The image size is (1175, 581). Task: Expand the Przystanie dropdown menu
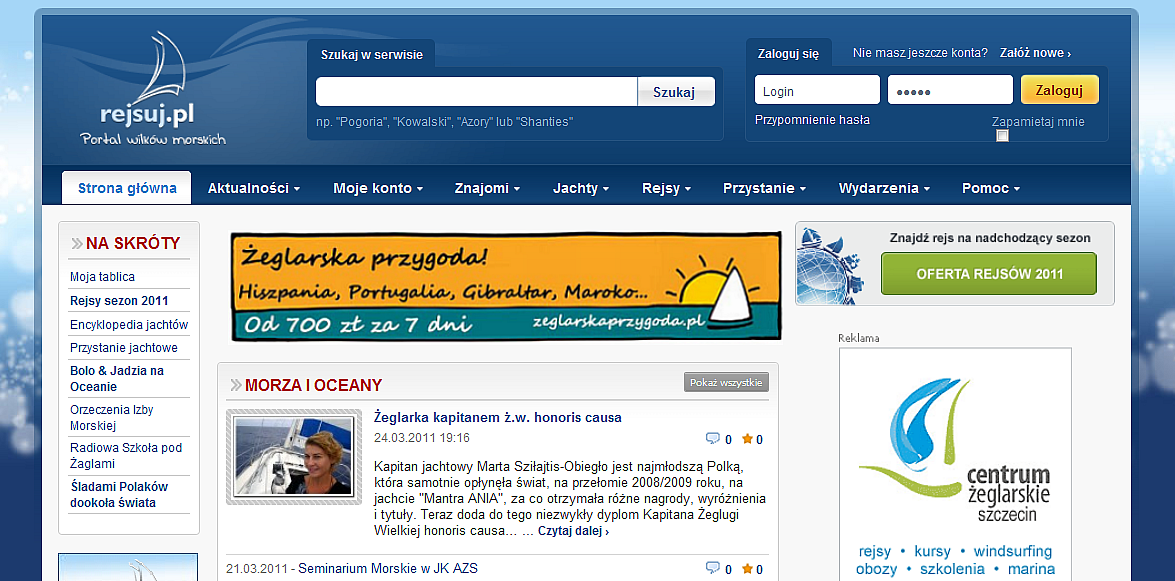[764, 188]
